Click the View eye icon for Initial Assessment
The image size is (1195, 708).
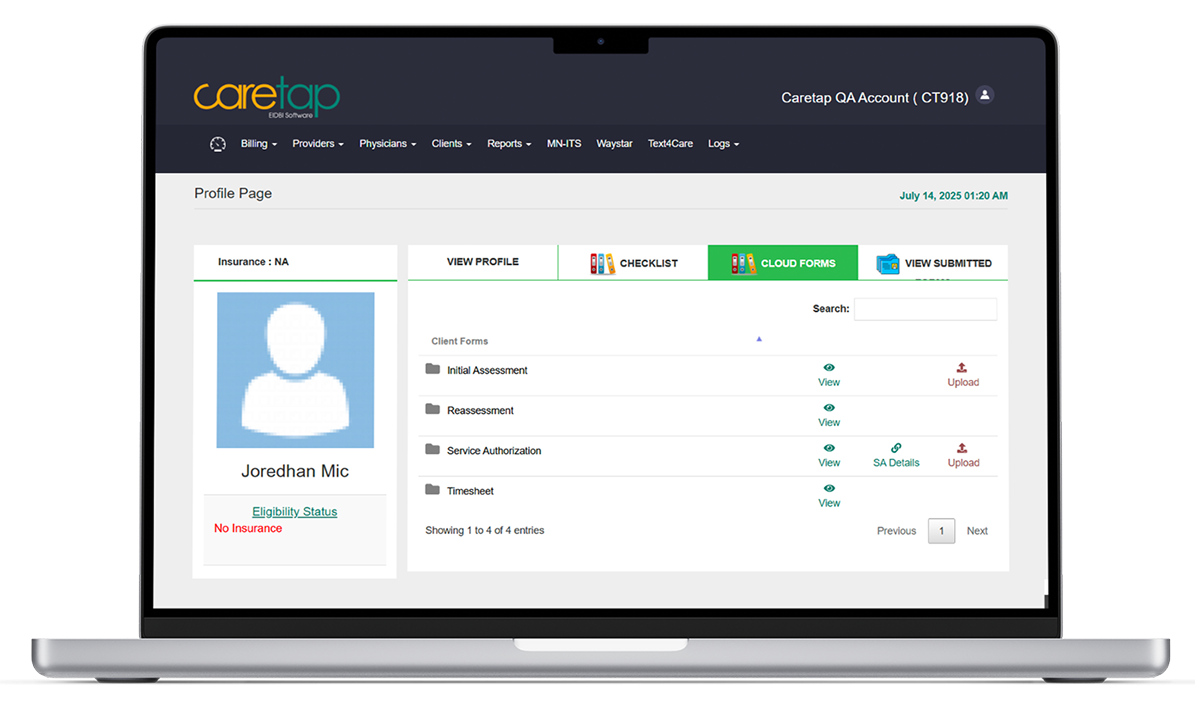[x=829, y=369]
